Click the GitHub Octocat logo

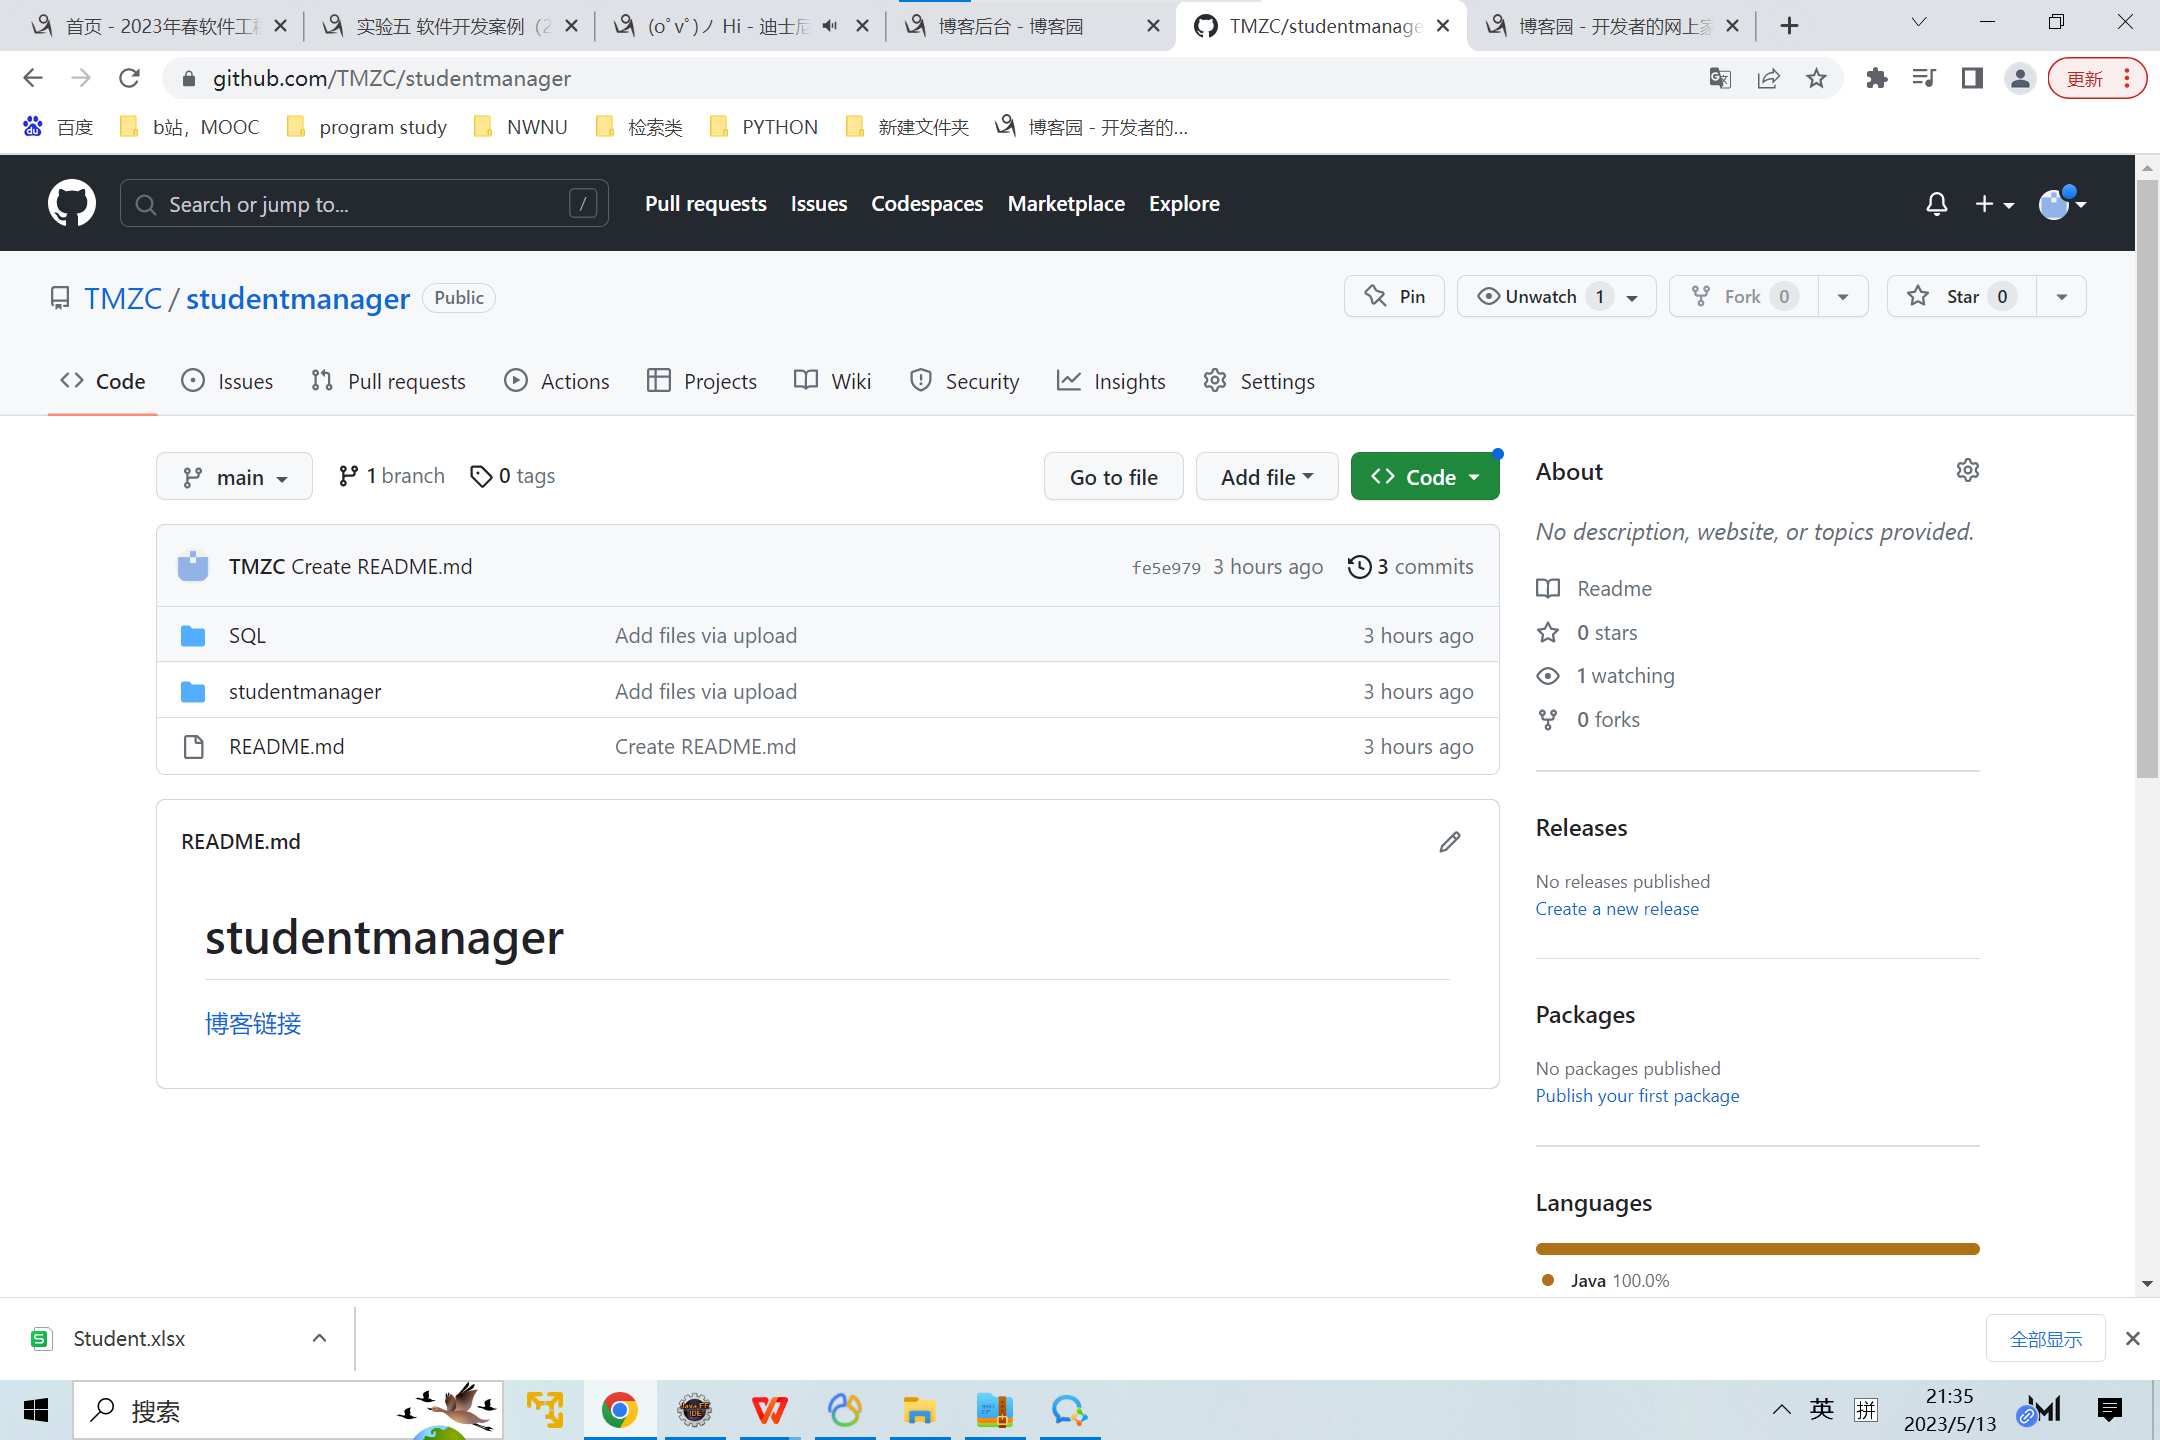72,204
